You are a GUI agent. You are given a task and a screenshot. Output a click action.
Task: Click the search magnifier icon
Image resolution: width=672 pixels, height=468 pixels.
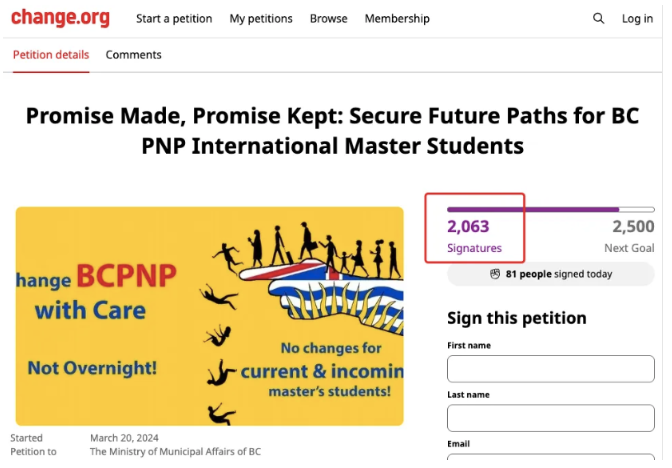[598, 18]
